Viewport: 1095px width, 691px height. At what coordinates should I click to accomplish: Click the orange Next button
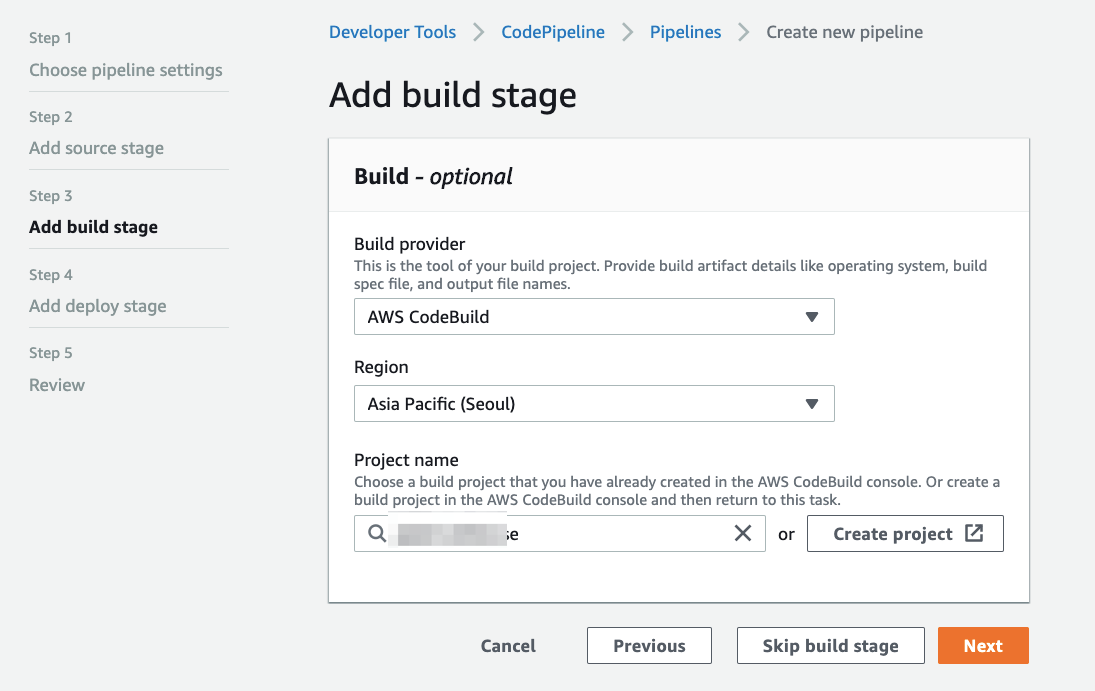(x=982, y=646)
